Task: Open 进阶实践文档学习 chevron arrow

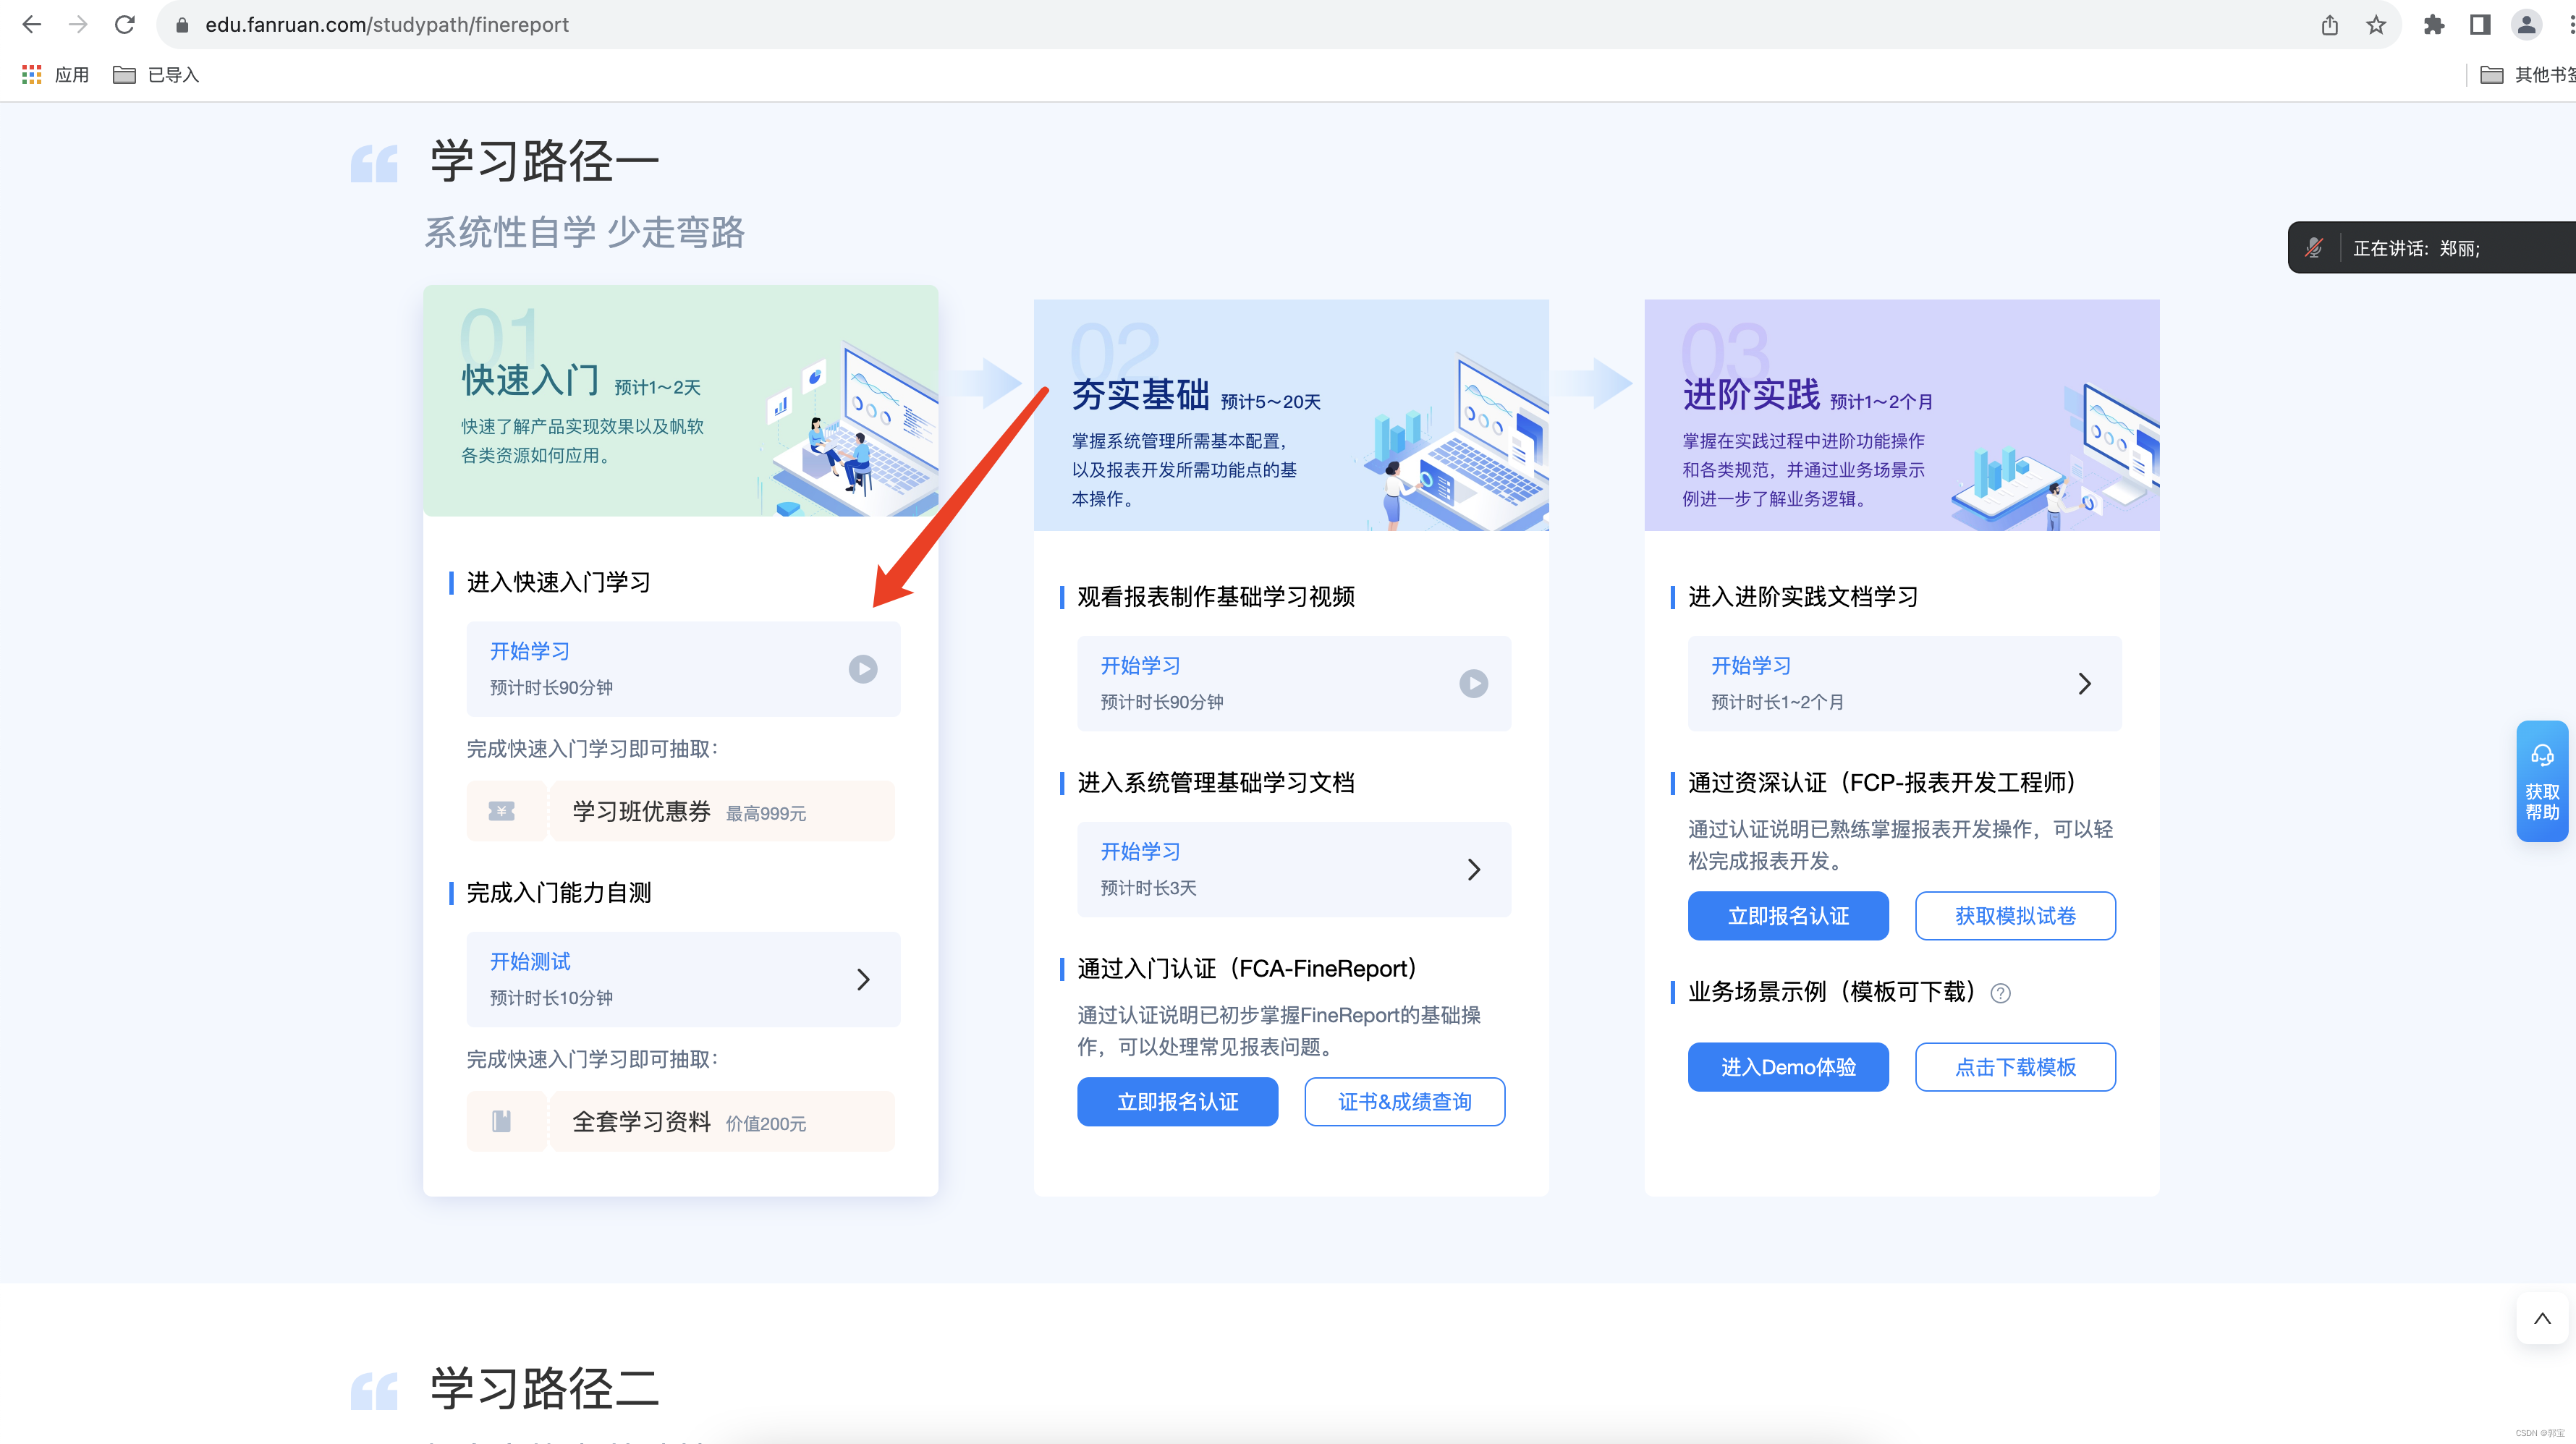Action: (x=2084, y=683)
